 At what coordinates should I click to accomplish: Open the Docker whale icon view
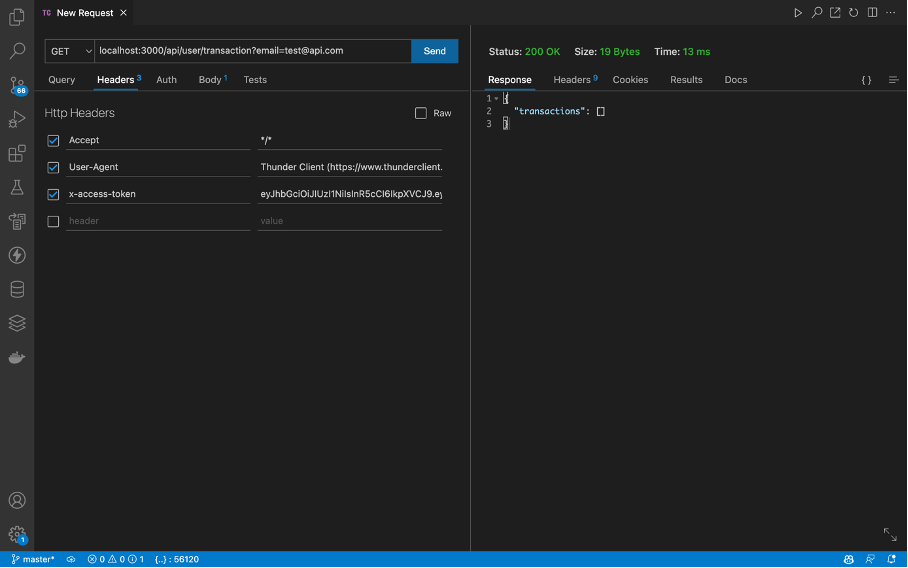[17, 357]
